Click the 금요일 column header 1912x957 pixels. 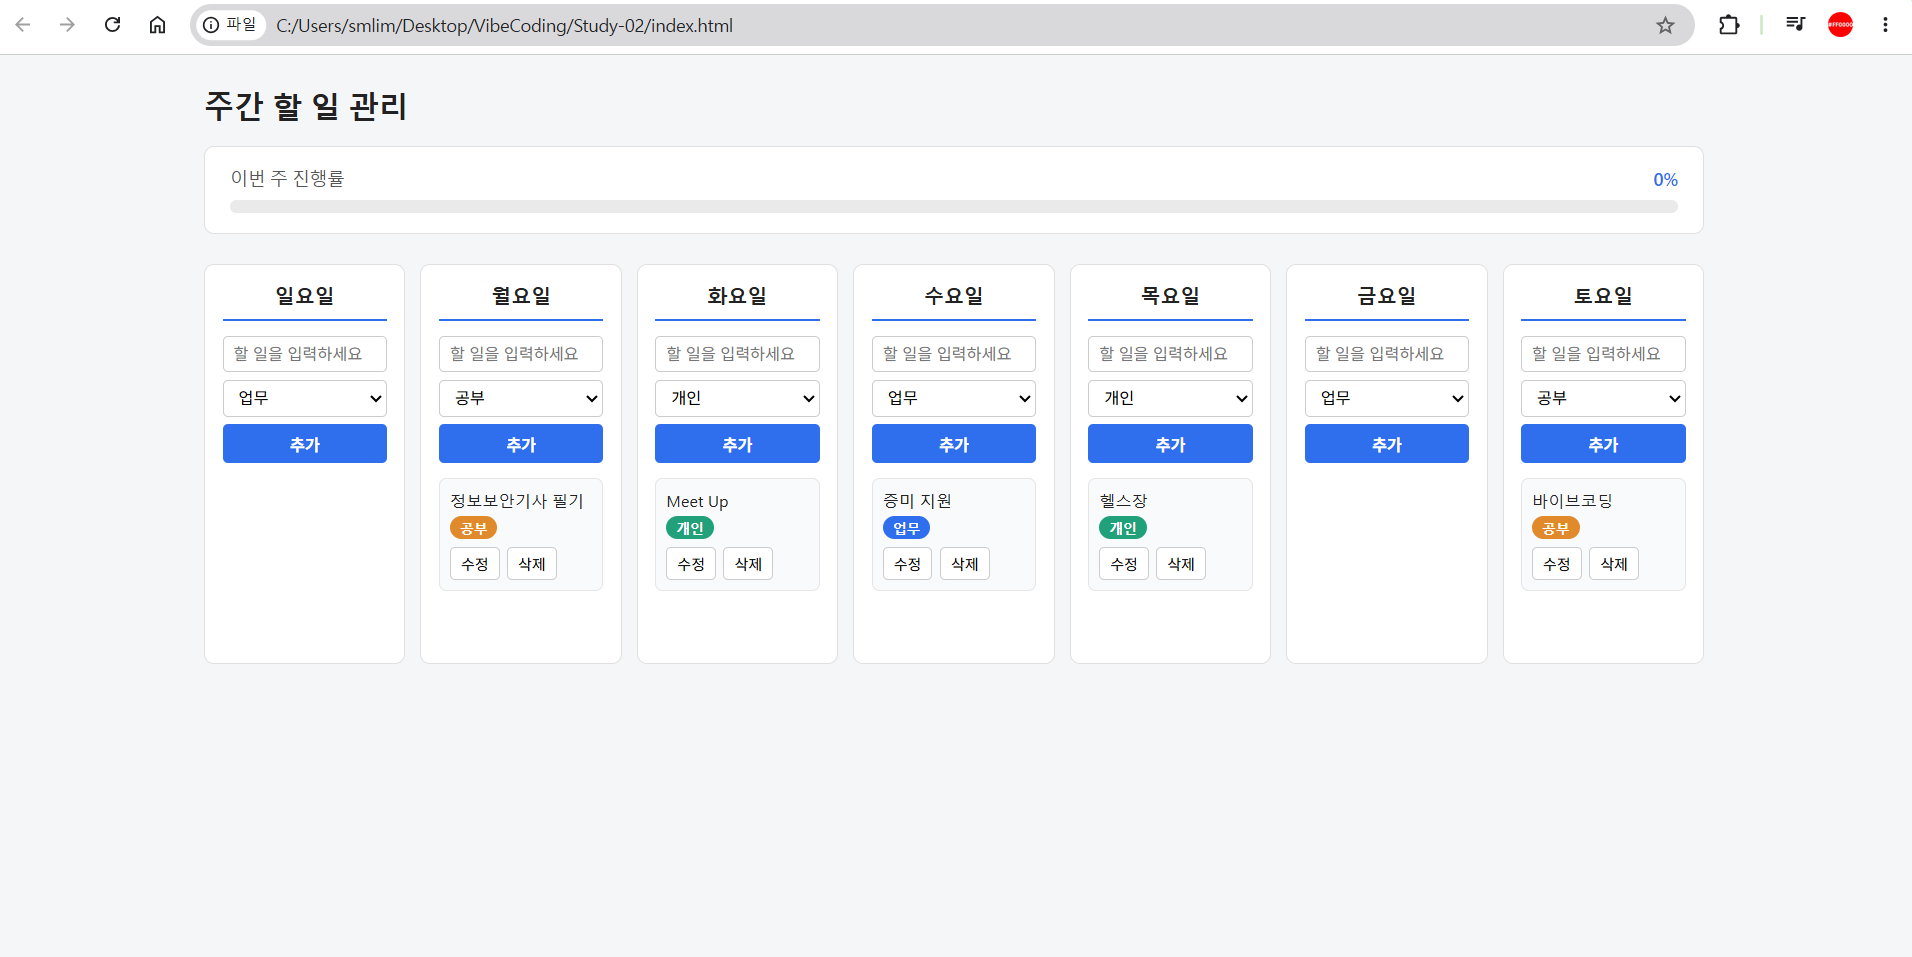tap(1387, 296)
